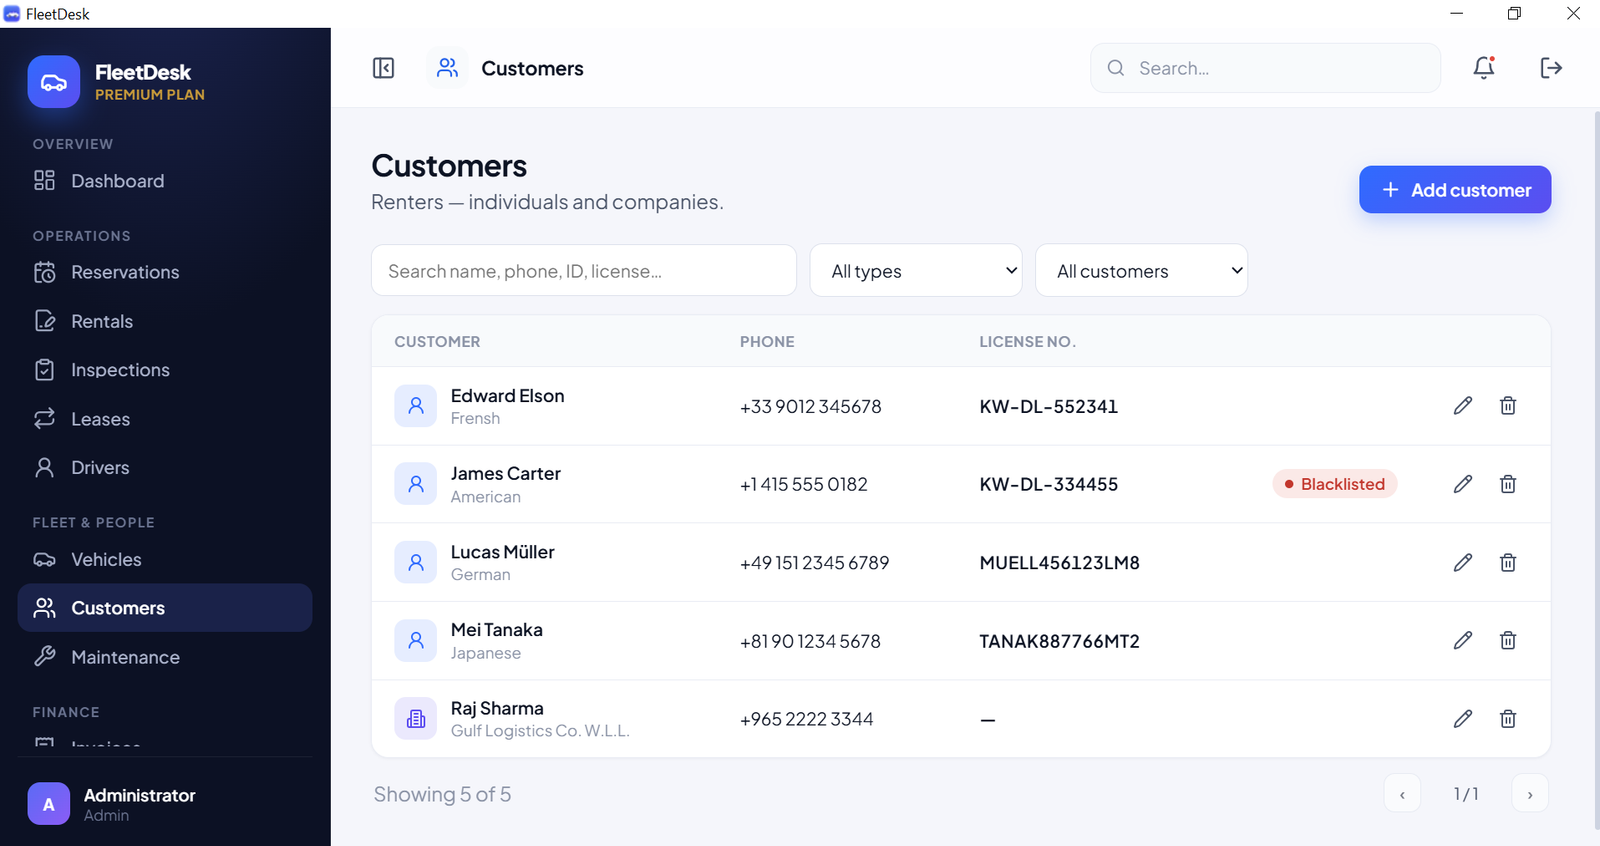Click Edward Elson's person avatar icon
This screenshot has height=846, width=1600.
point(416,406)
